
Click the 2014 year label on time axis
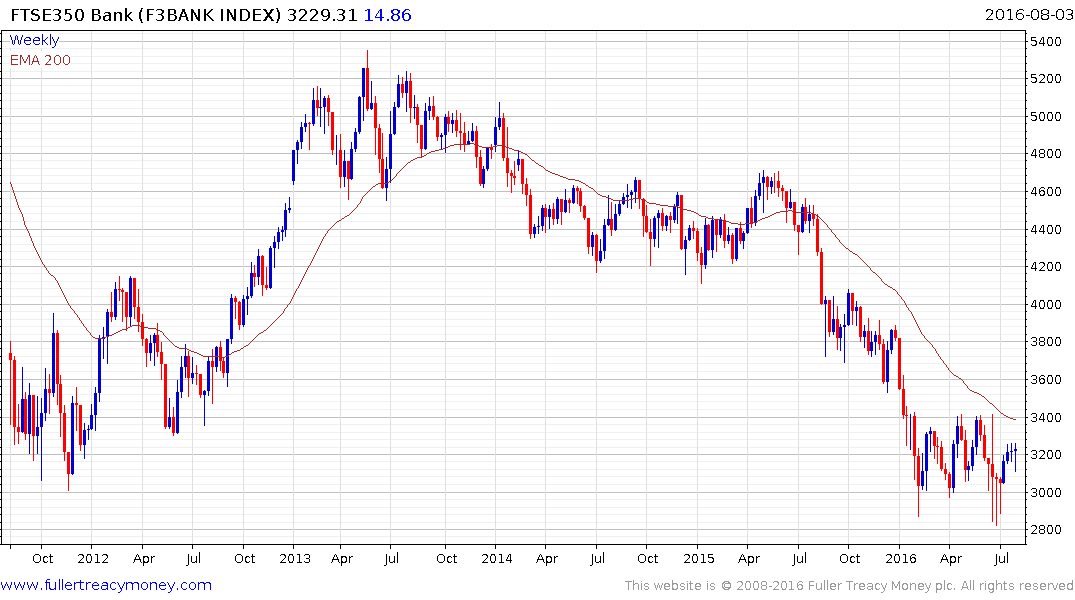(x=497, y=558)
